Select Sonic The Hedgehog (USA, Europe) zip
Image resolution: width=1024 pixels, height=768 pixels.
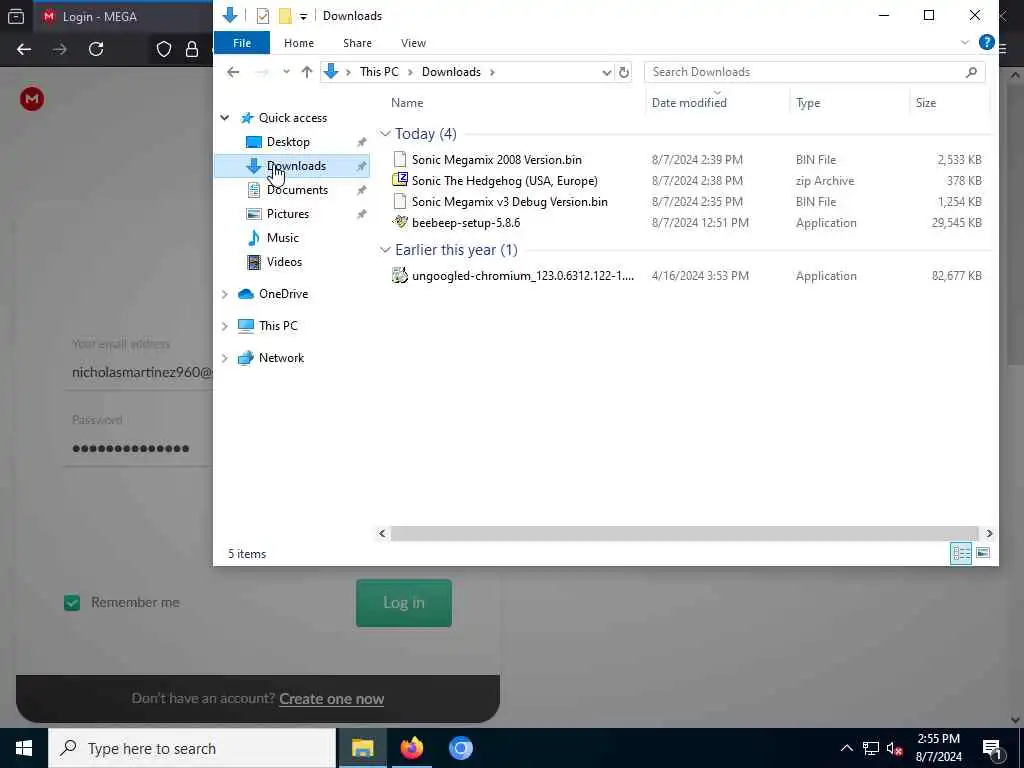click(x=504, y=181)
